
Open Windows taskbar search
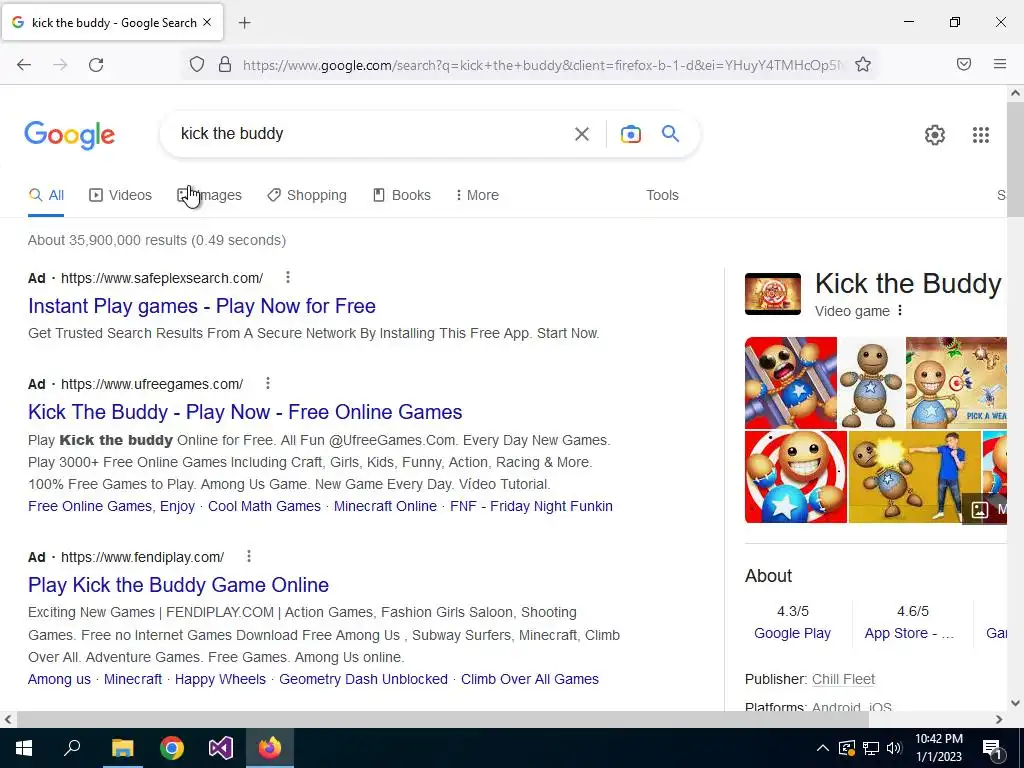point(72,748)
